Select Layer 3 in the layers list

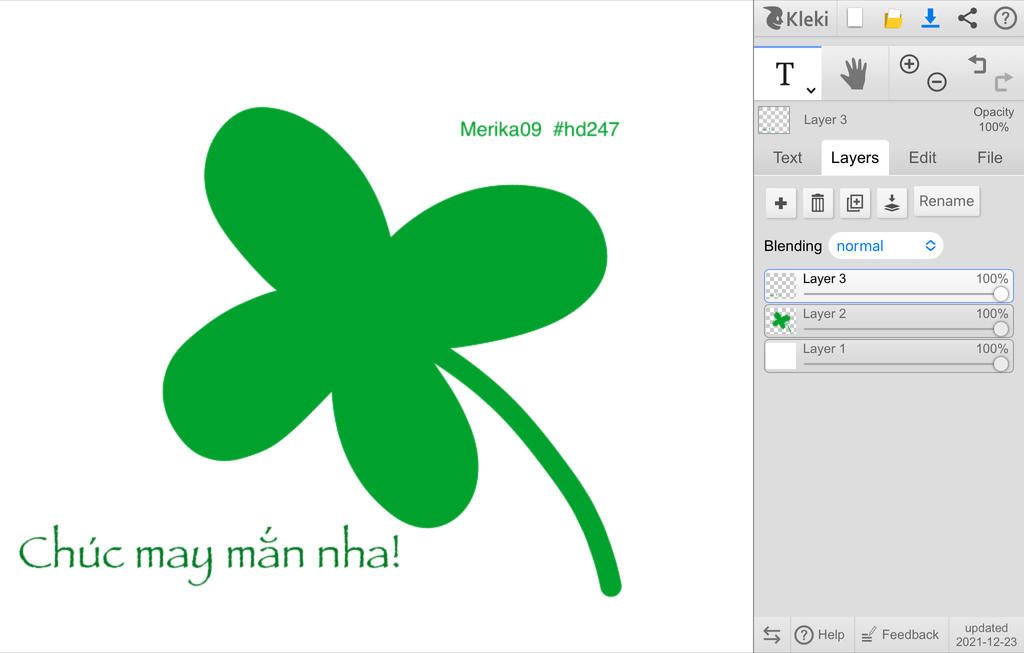[888, 286]
